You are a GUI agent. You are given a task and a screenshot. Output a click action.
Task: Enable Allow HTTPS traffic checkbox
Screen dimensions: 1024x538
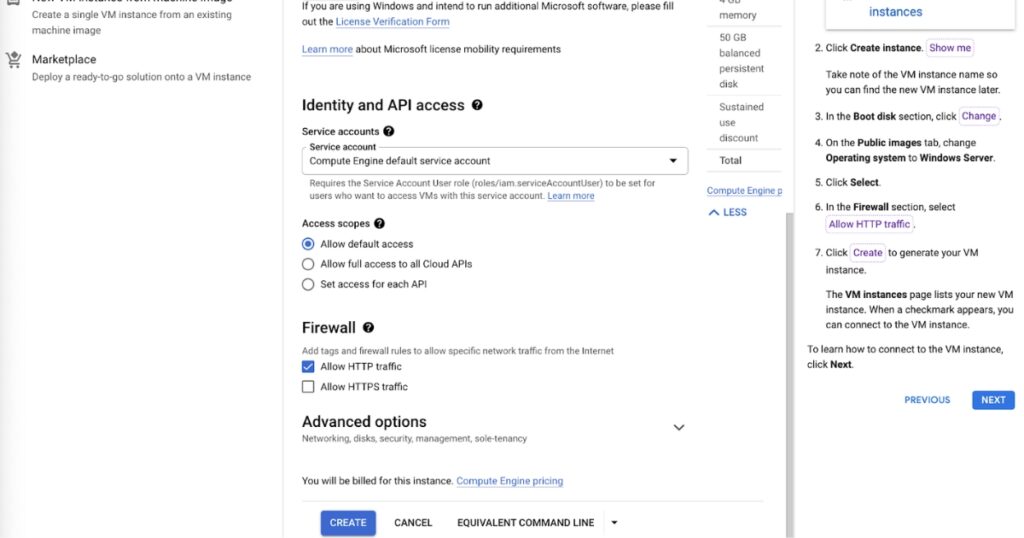click(308, 387)
